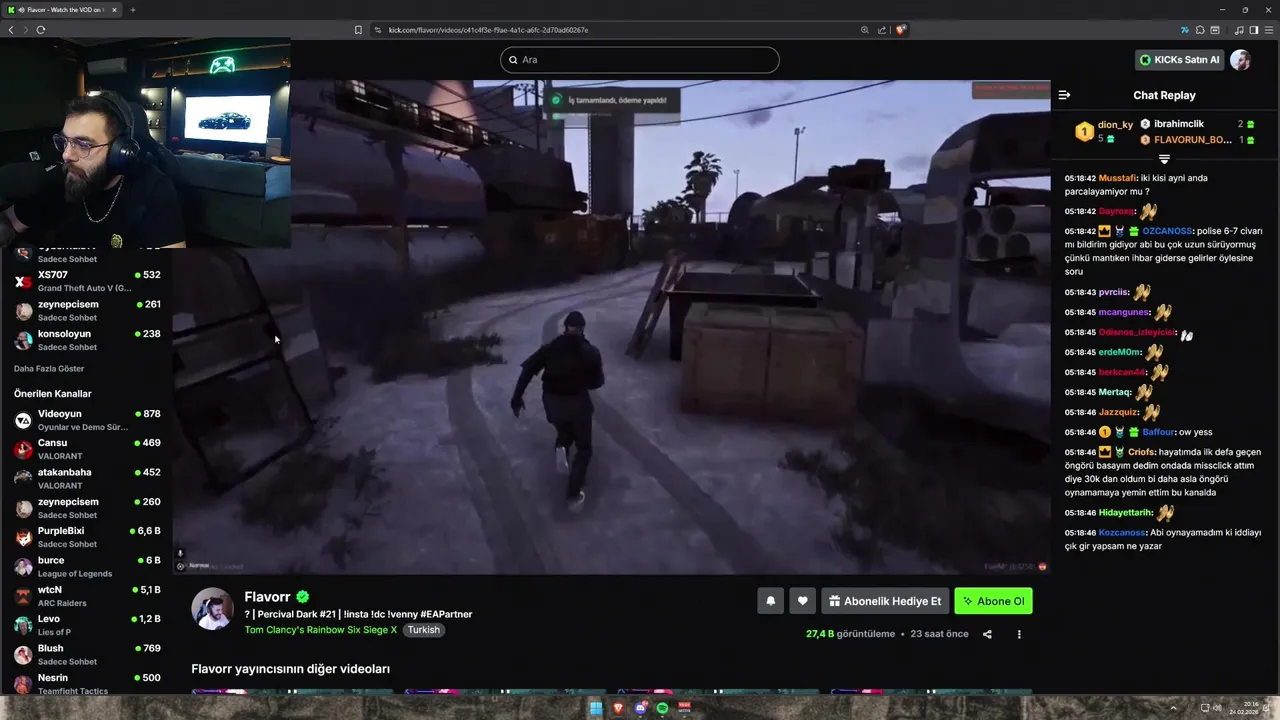1280x720 pixels.
Task: Click the Turkish language tag
Action: click(x=424, y=630)
